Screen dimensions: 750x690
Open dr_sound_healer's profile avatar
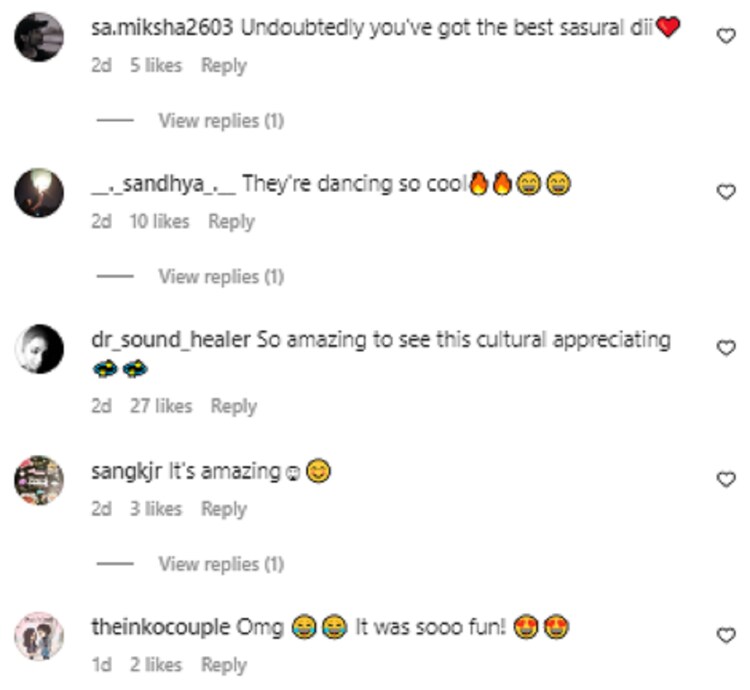tap(39, 350)
